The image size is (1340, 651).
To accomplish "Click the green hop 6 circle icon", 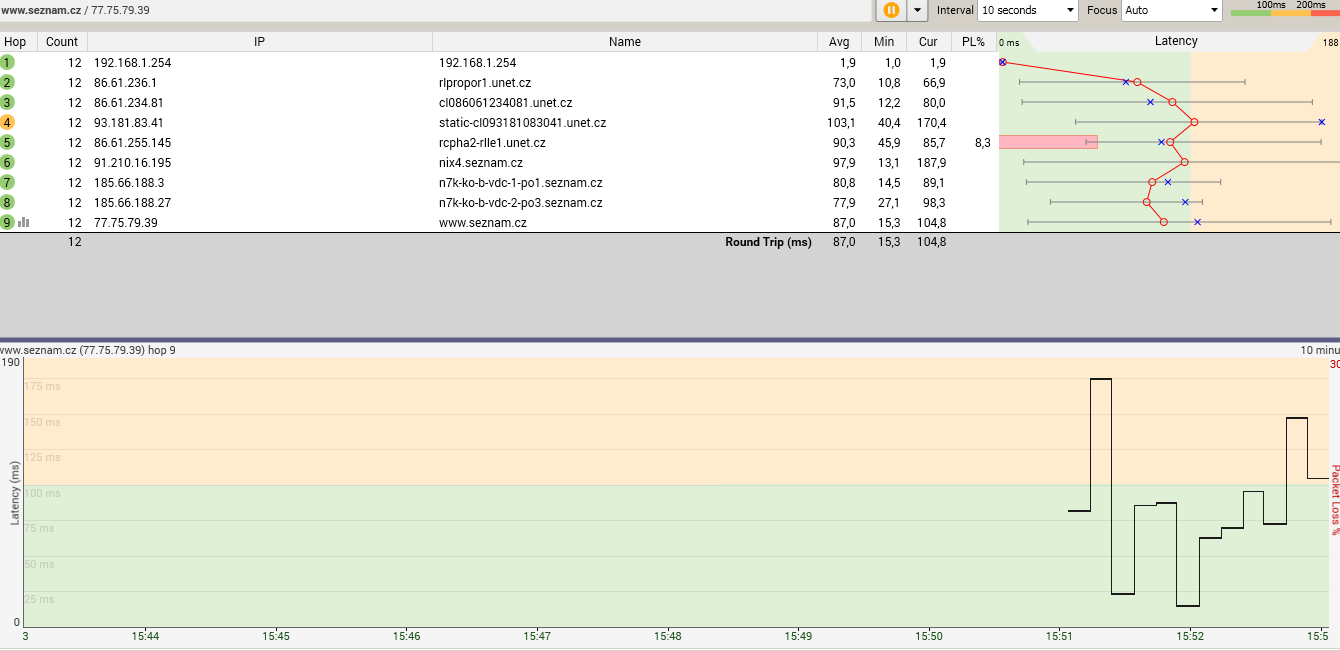I will tap(8, 162).
